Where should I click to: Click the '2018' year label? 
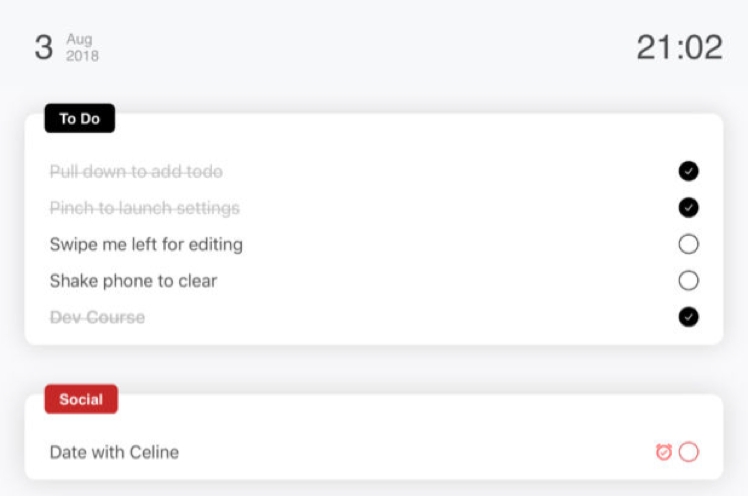[x=82, y=56]
